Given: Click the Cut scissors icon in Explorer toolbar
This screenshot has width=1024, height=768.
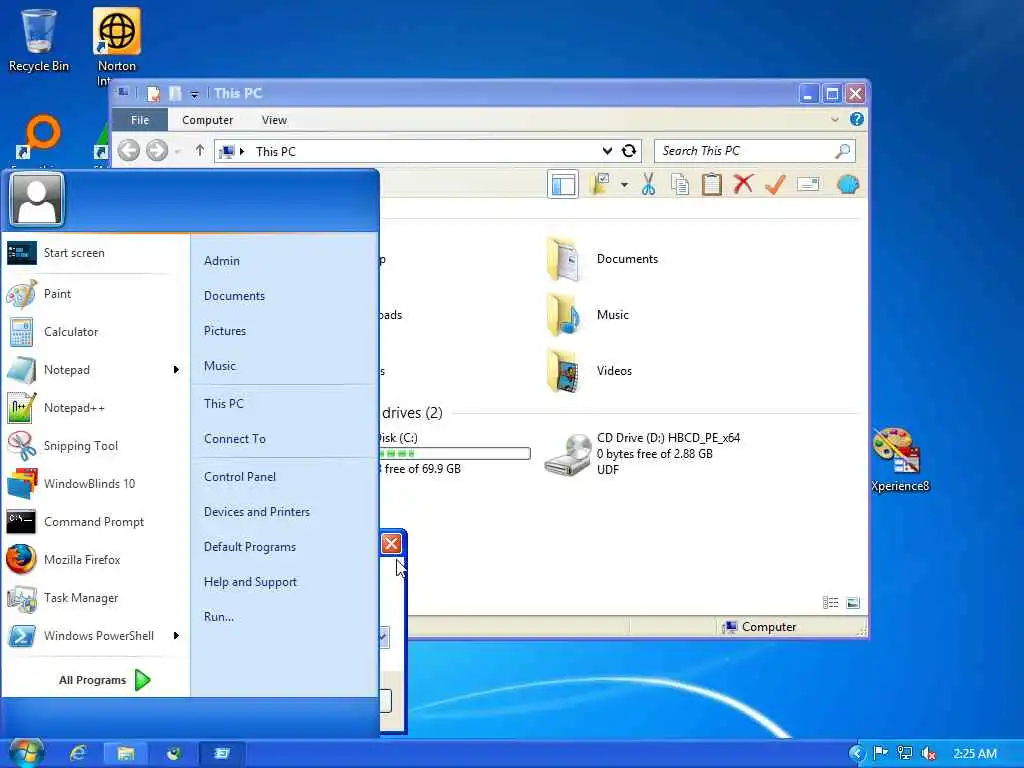Looking at the screenshot, I should [648, 185].
